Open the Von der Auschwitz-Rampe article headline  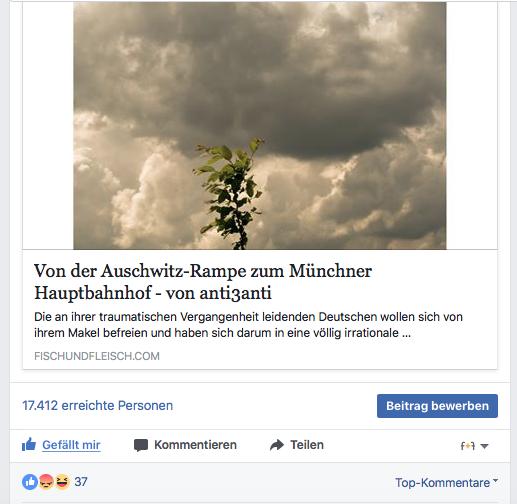(203, 282)
